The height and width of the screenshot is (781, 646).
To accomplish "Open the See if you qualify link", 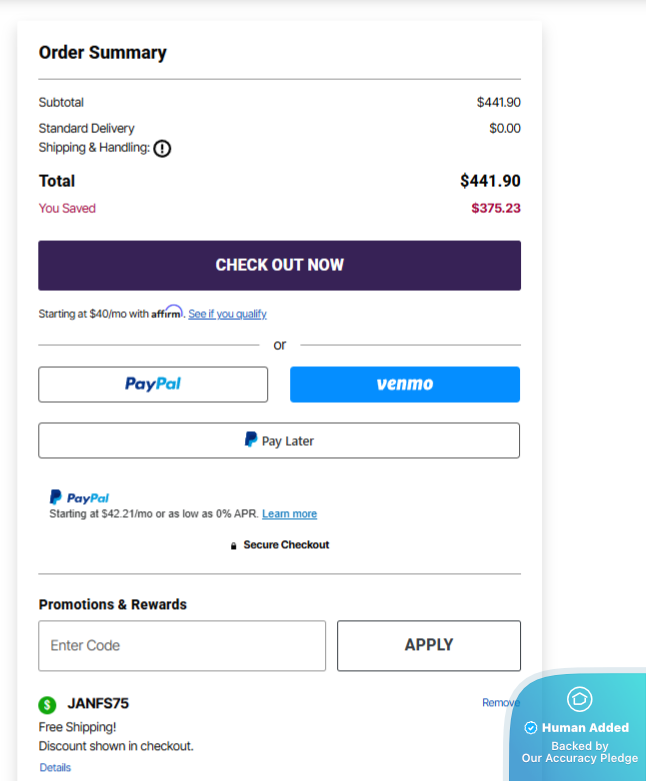I will 227,314.
